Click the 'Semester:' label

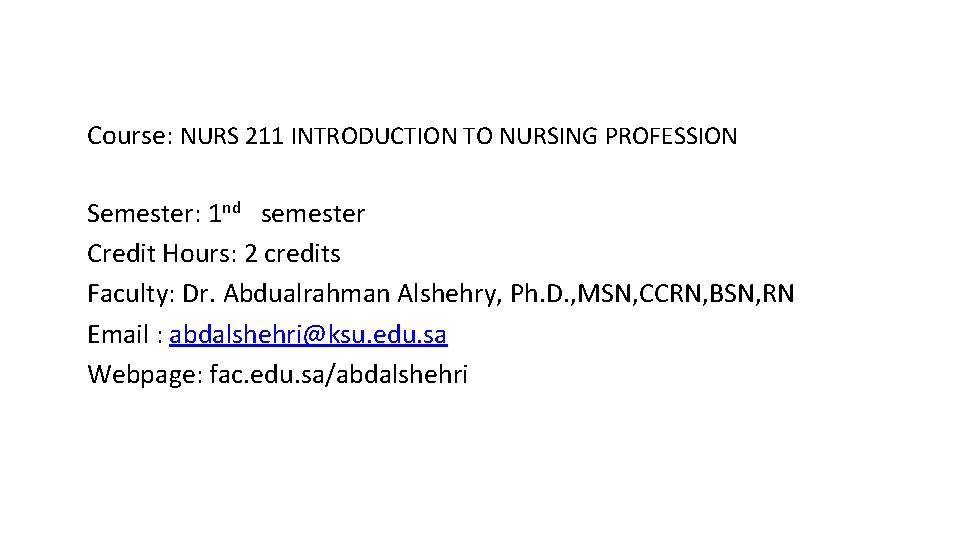tap(145, 214)
